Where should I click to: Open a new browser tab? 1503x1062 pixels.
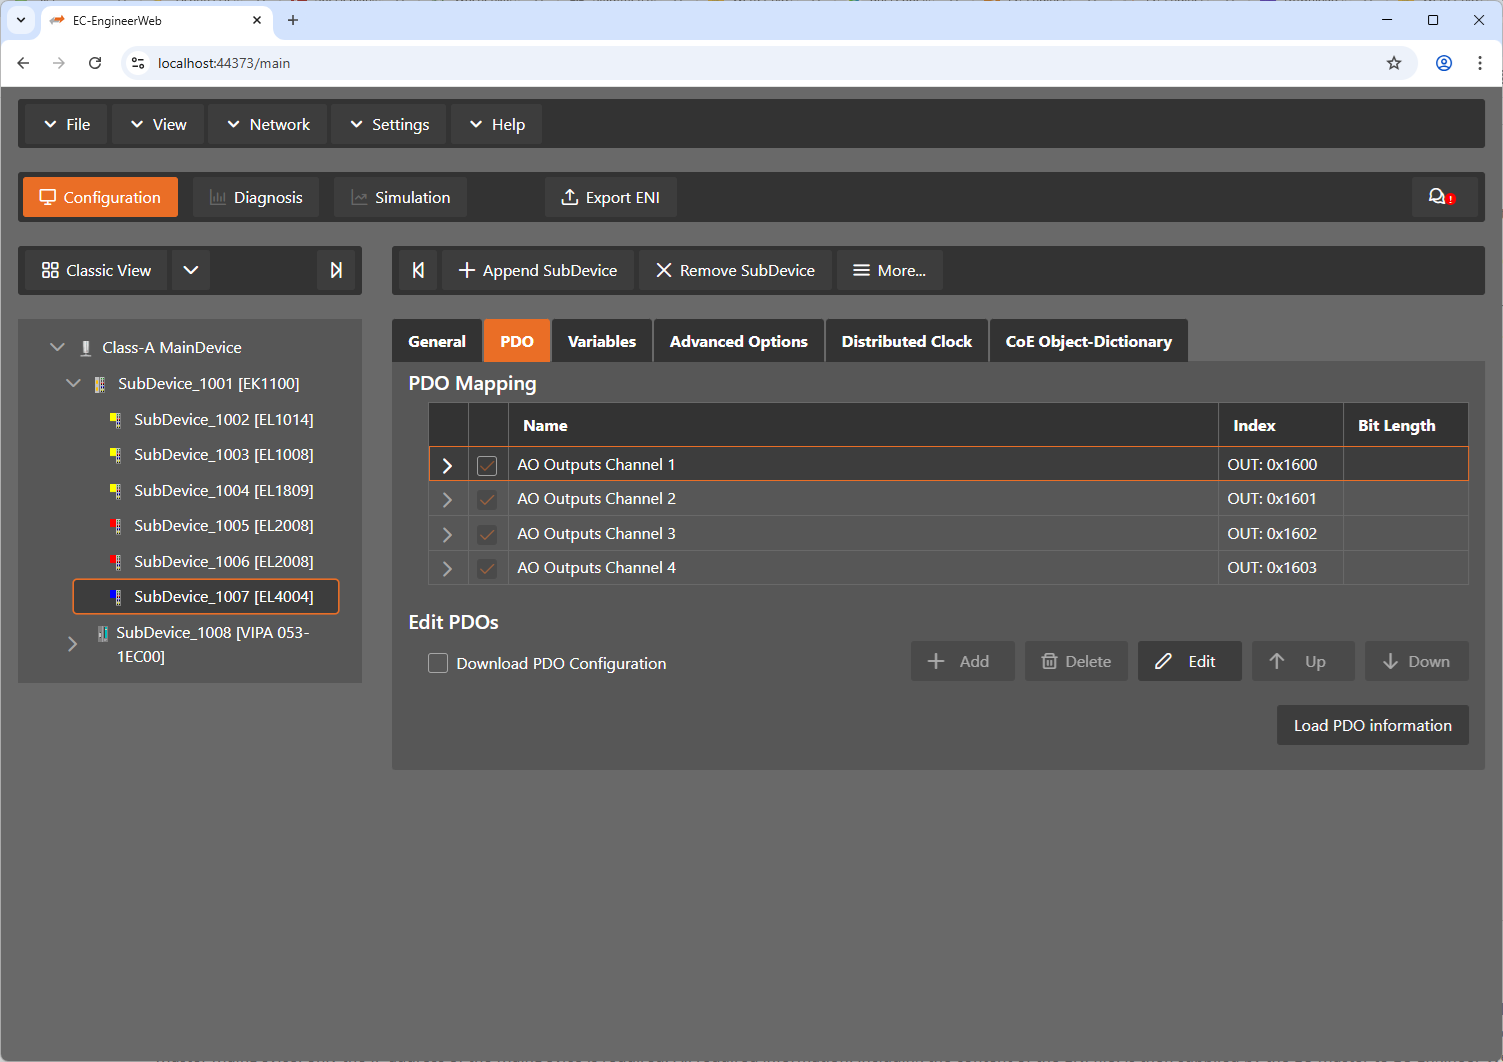tap(293, 20)
